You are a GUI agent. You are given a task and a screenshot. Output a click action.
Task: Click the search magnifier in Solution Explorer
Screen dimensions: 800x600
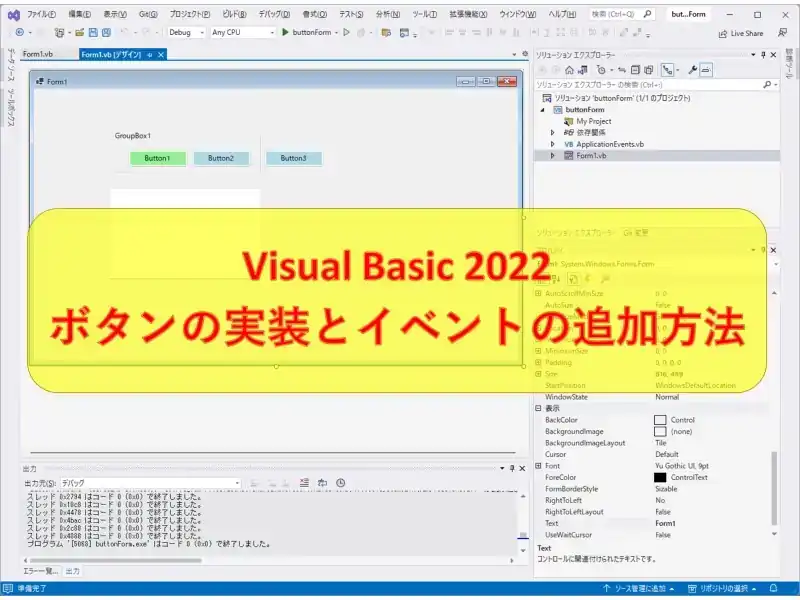pos(767,85)
